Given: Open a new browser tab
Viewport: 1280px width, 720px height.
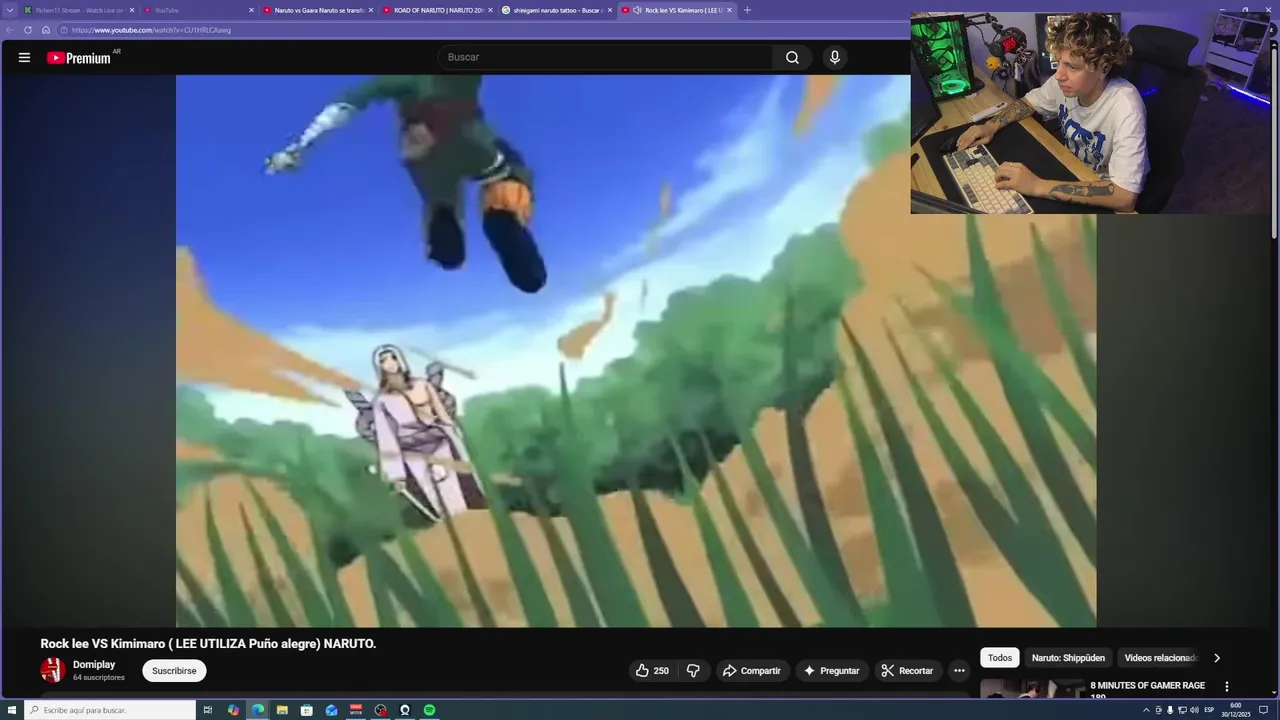Looking at the screenshot, I should pyautogui.click(x=747, y=10).
